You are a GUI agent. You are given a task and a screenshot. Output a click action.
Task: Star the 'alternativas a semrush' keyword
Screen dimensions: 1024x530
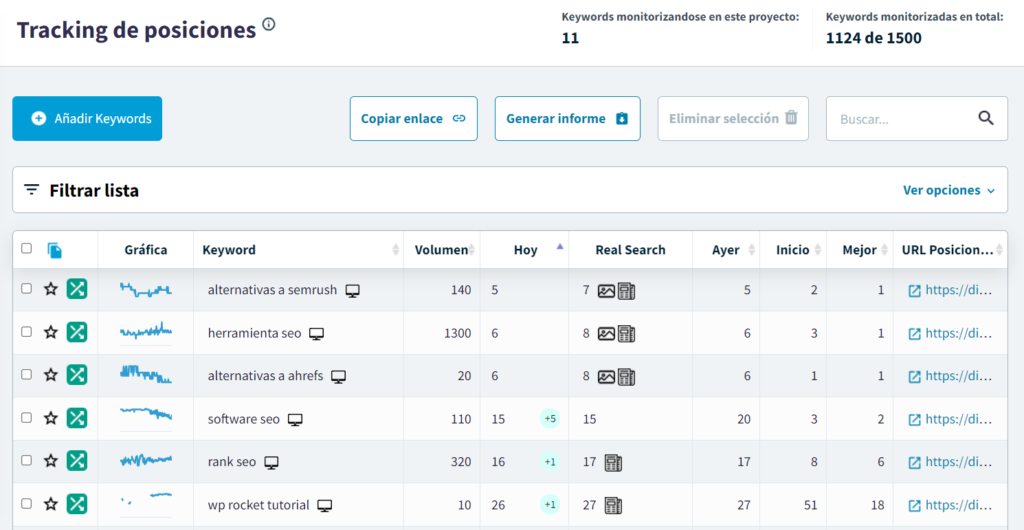point(51,290)
